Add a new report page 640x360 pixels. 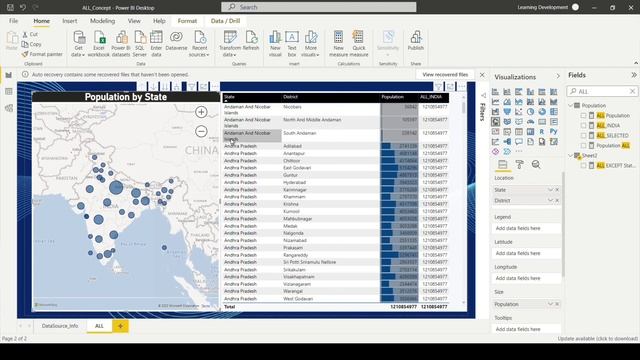[x=120, y=326]
